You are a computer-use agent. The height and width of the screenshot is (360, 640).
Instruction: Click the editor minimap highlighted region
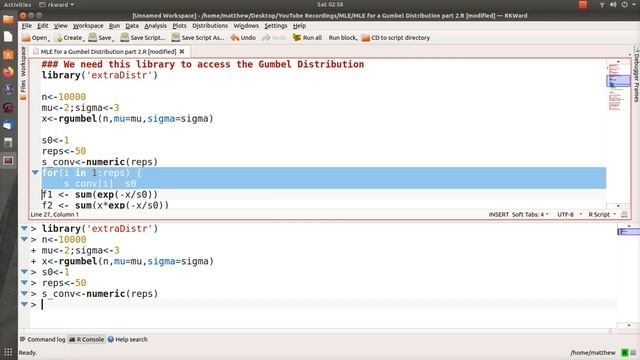(x=618, y=80)
